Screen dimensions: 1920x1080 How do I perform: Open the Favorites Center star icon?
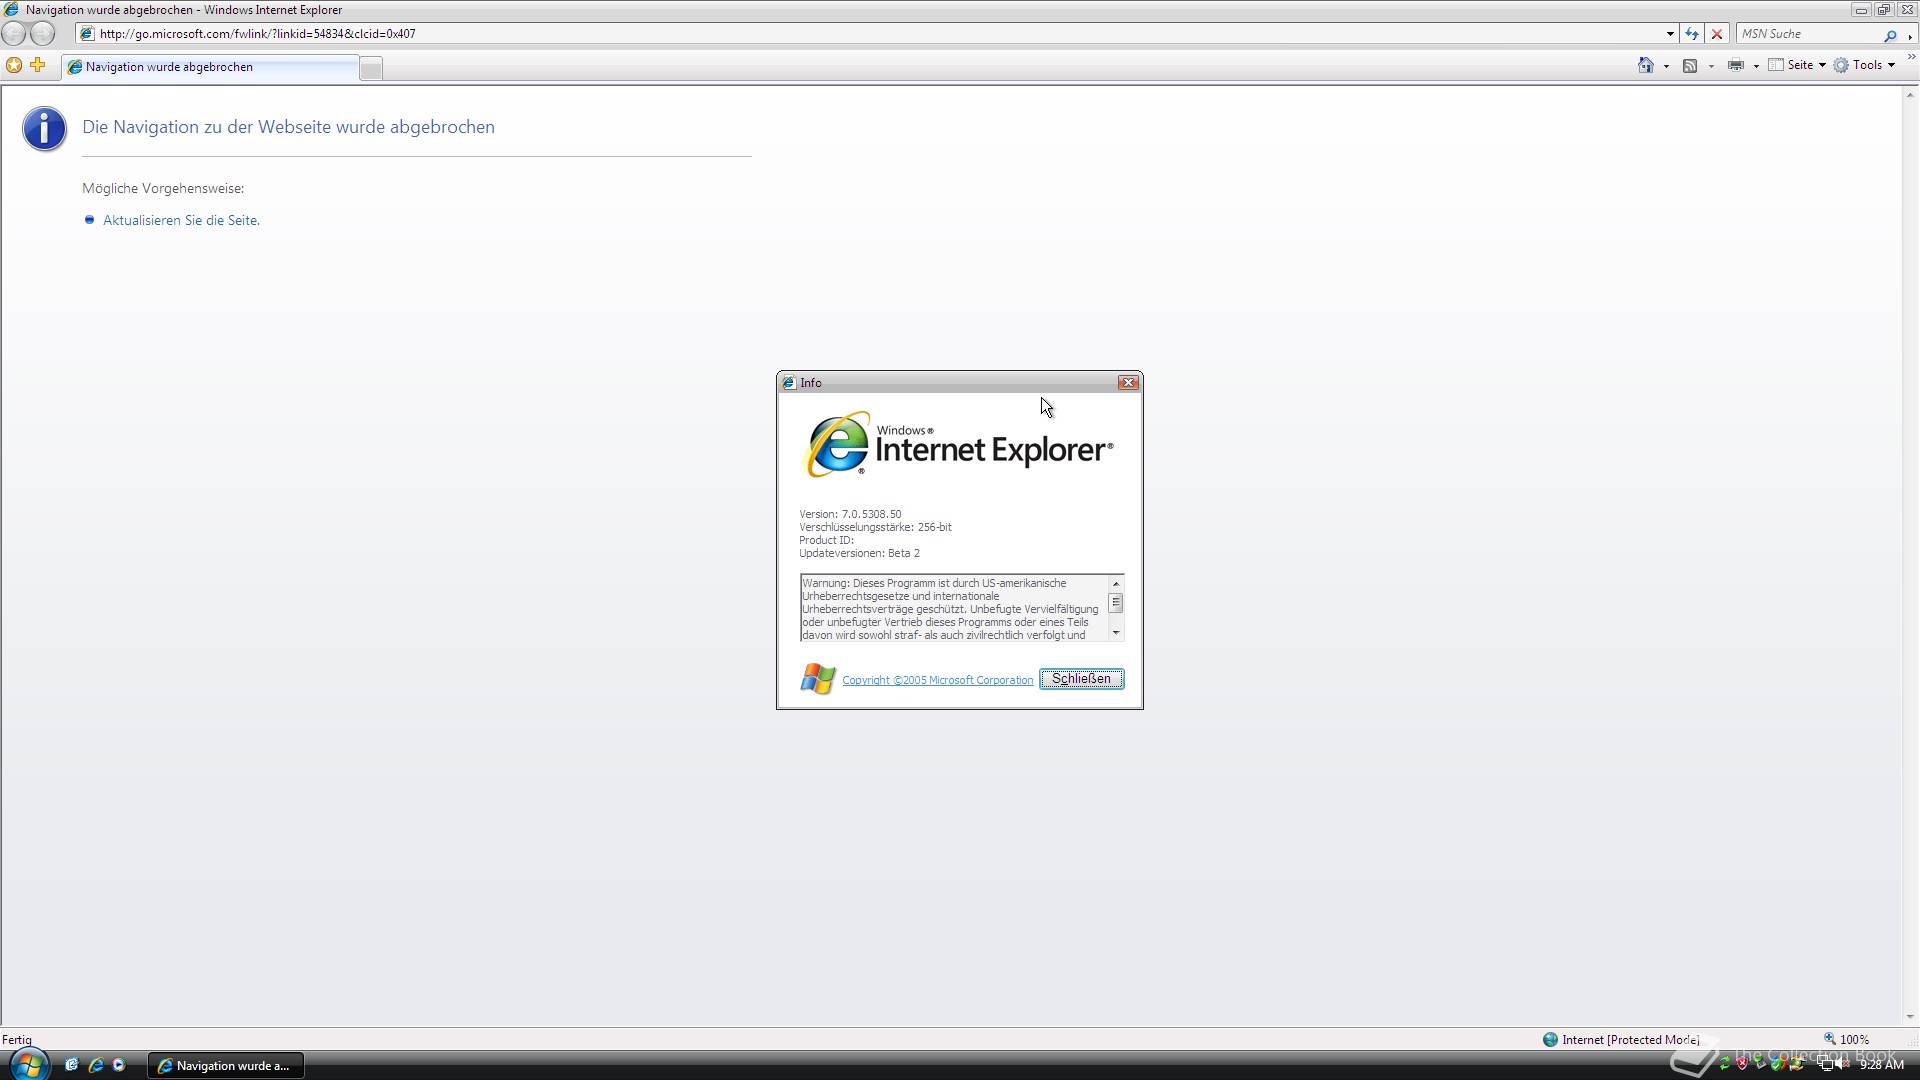pyautogui.click(x=14, y=65)
